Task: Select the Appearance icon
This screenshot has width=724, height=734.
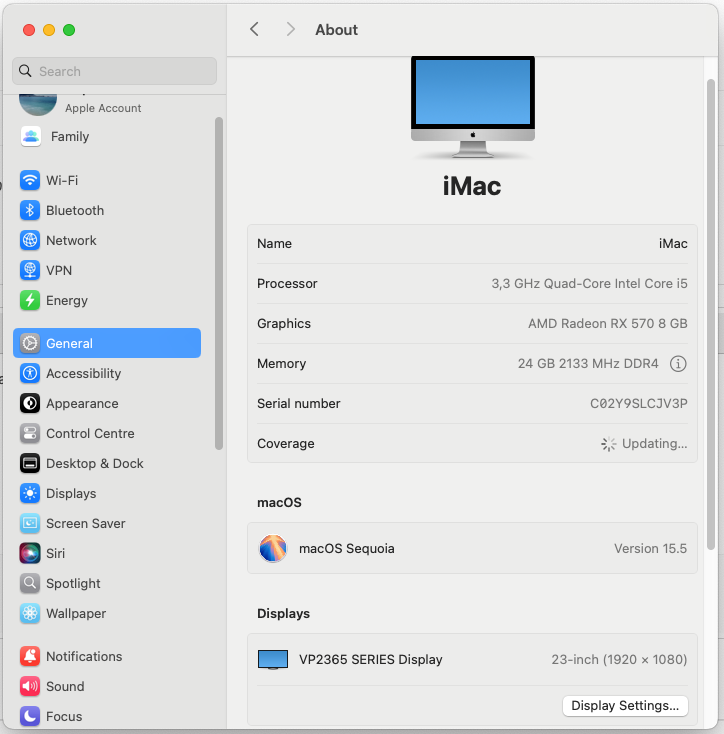Action: 30,403
